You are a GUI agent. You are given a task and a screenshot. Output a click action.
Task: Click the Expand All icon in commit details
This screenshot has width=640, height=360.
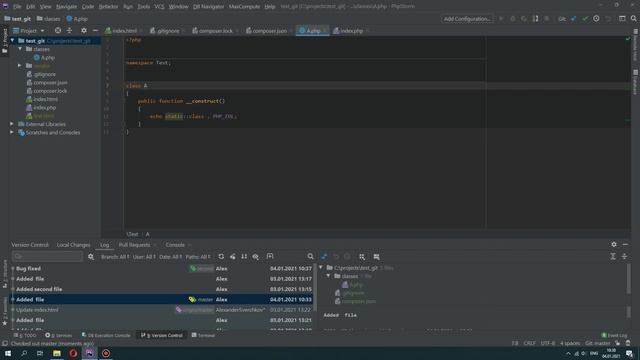pos(613,256)
